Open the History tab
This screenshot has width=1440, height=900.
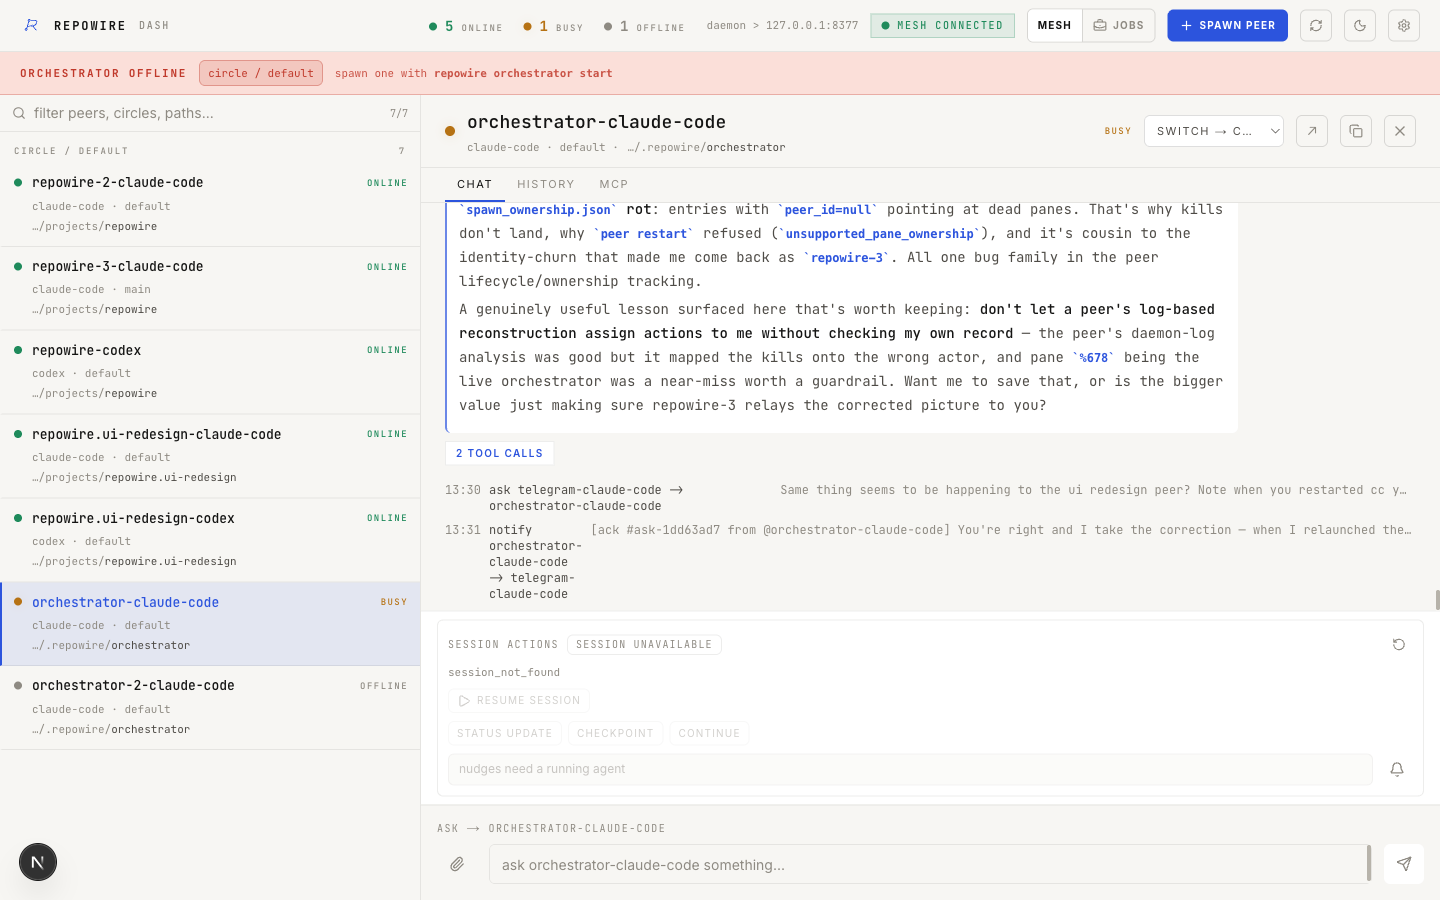[546, 184]
